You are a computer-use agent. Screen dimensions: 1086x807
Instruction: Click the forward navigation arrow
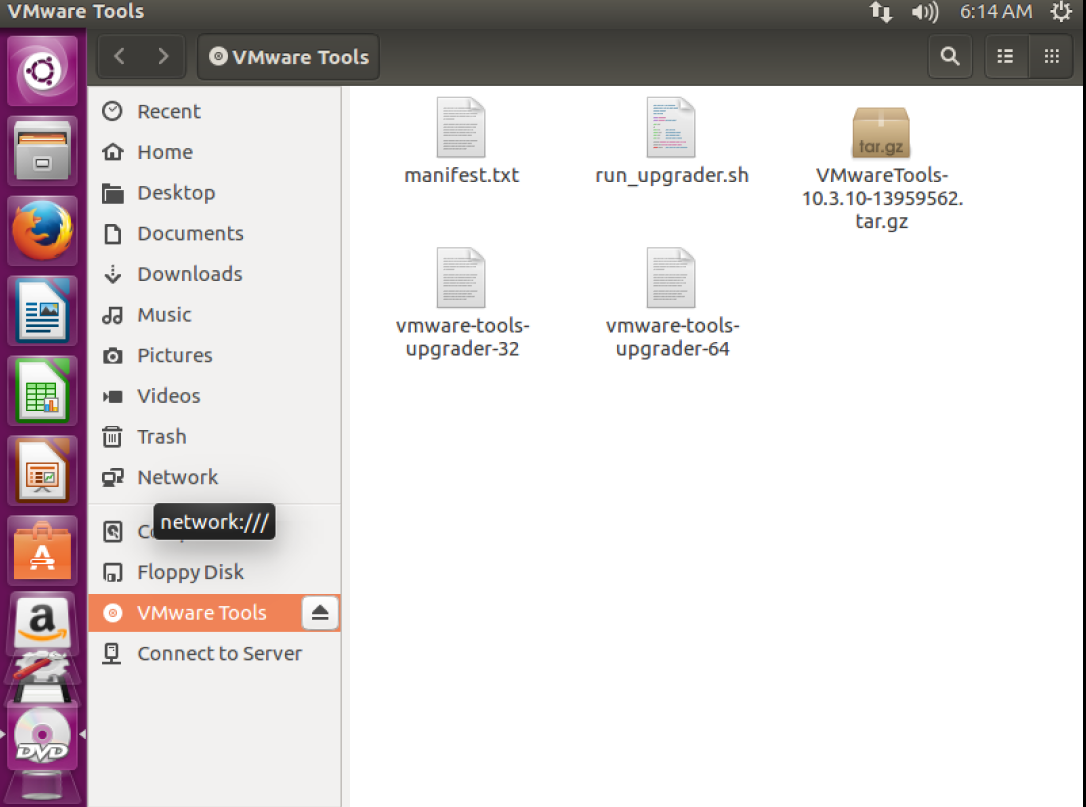[x=163, y=56]
